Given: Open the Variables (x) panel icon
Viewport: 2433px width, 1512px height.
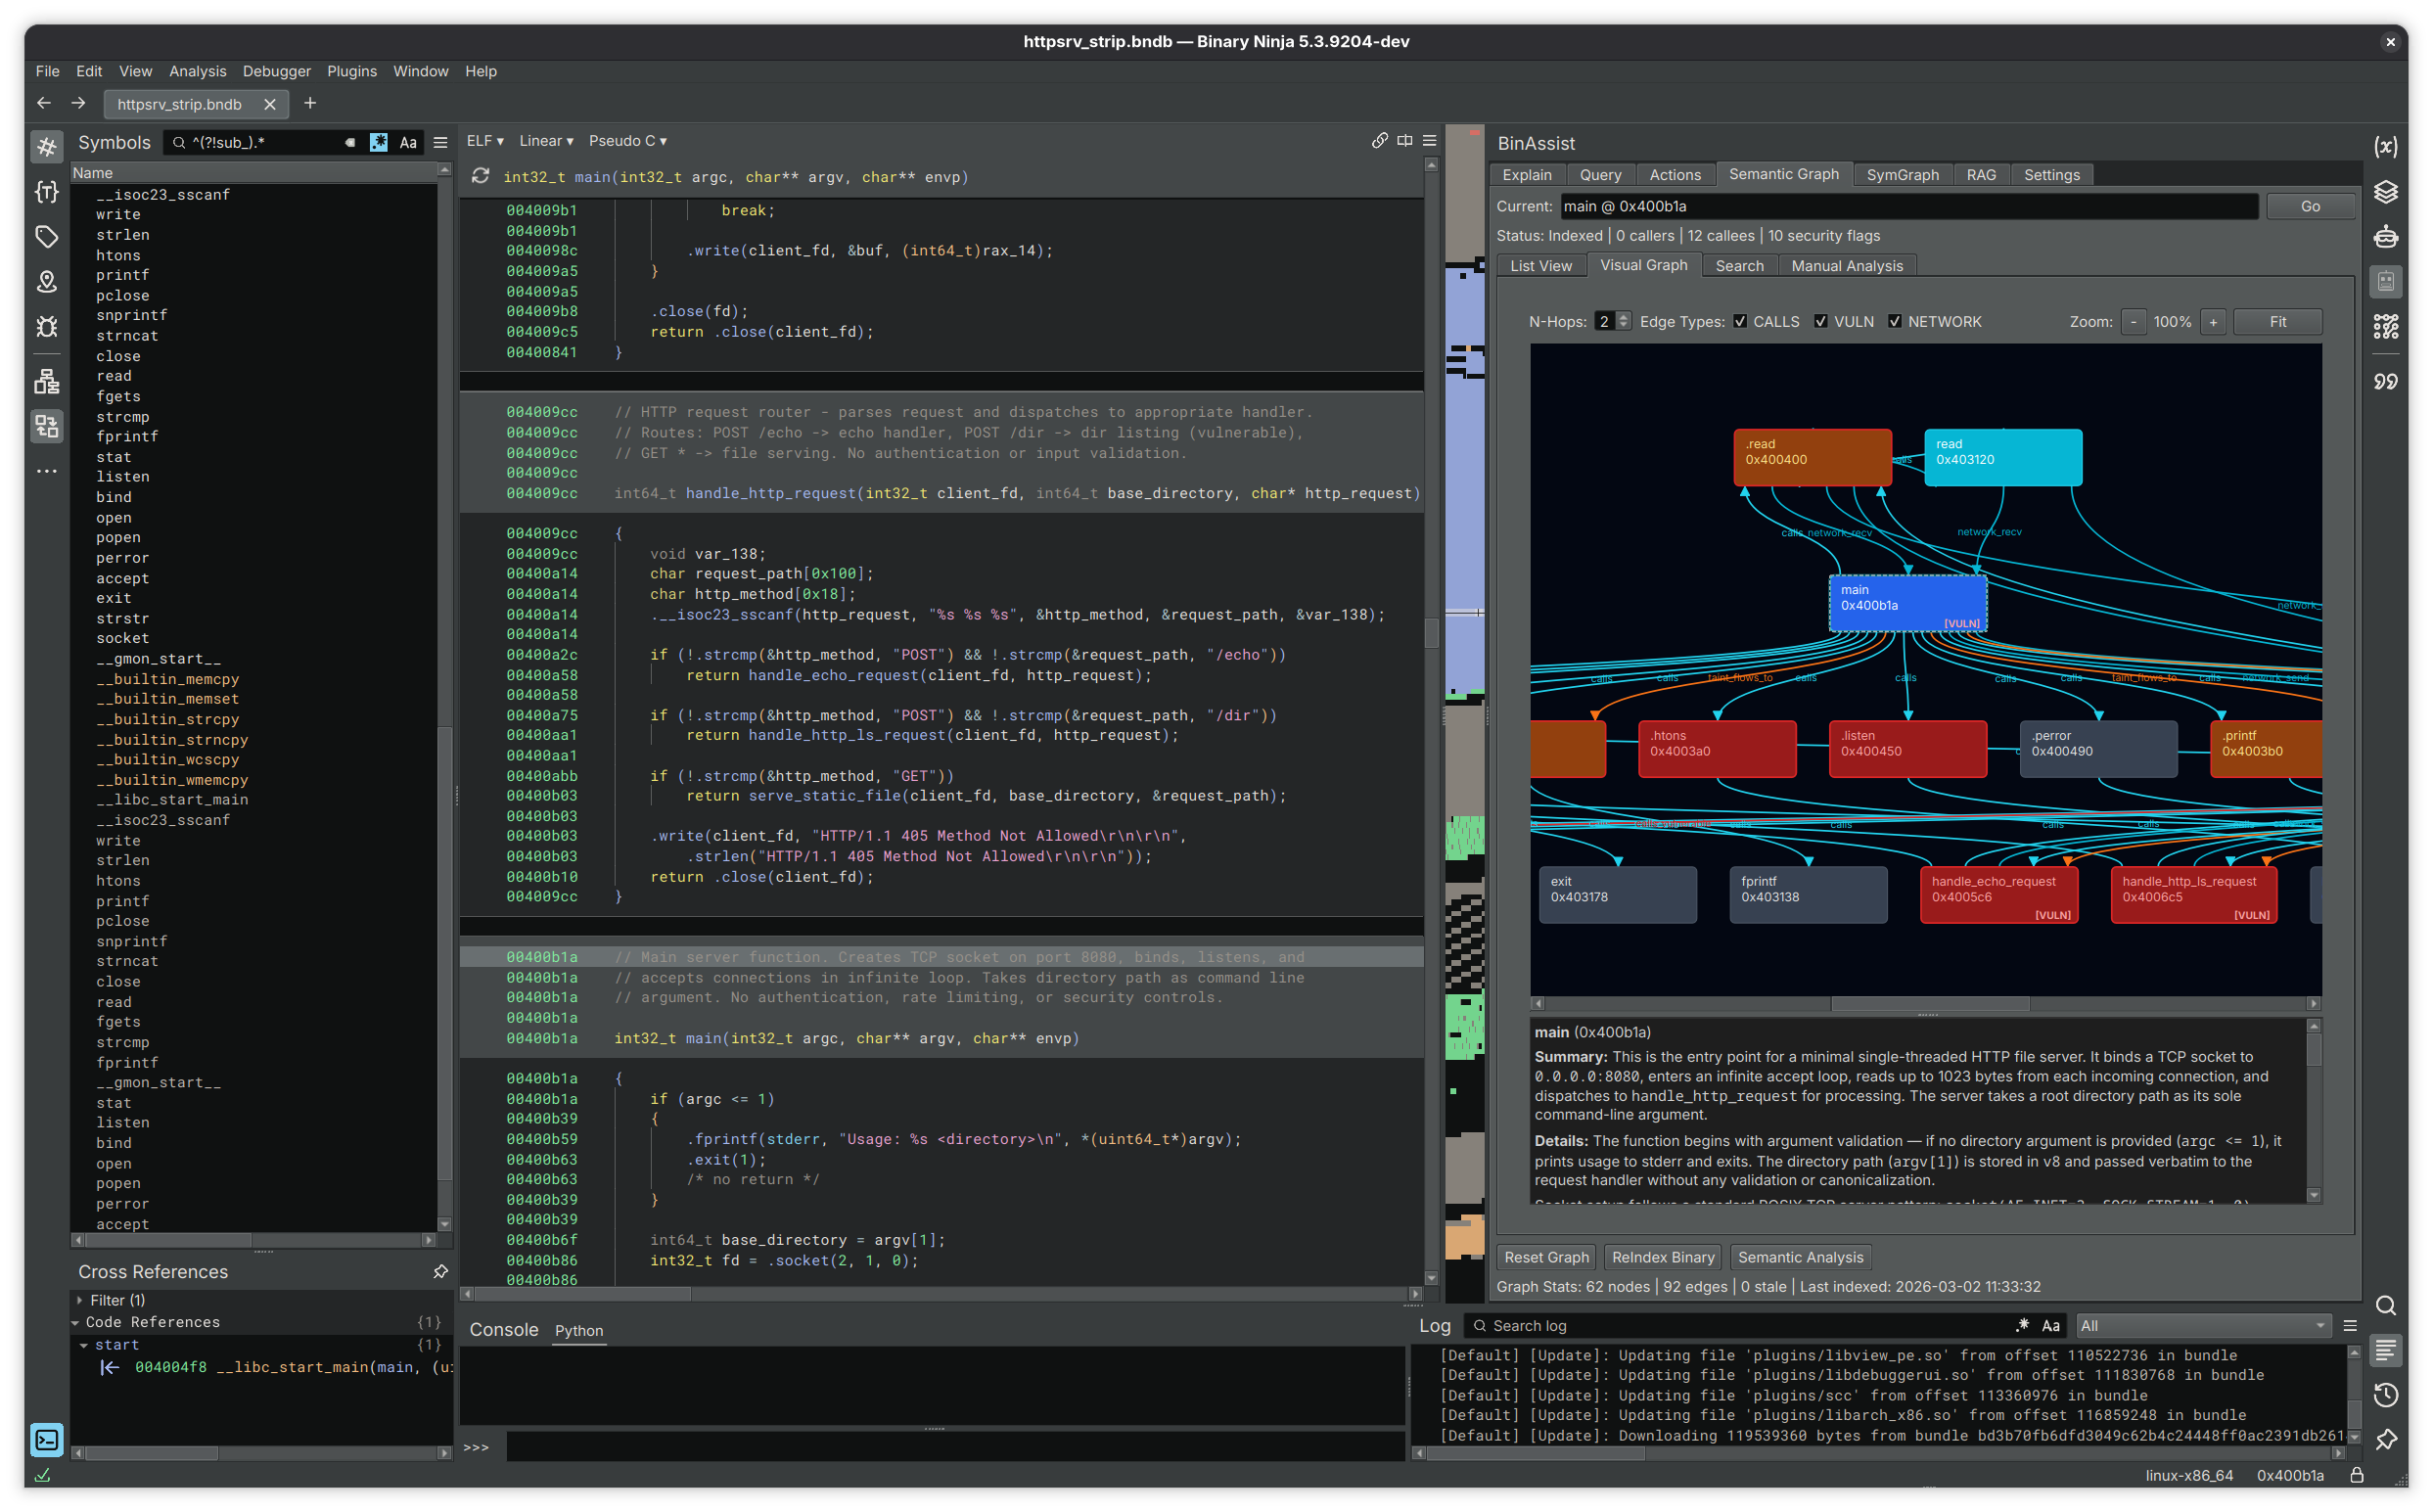Looking at the screenshot, I should tap(2387, 147).
